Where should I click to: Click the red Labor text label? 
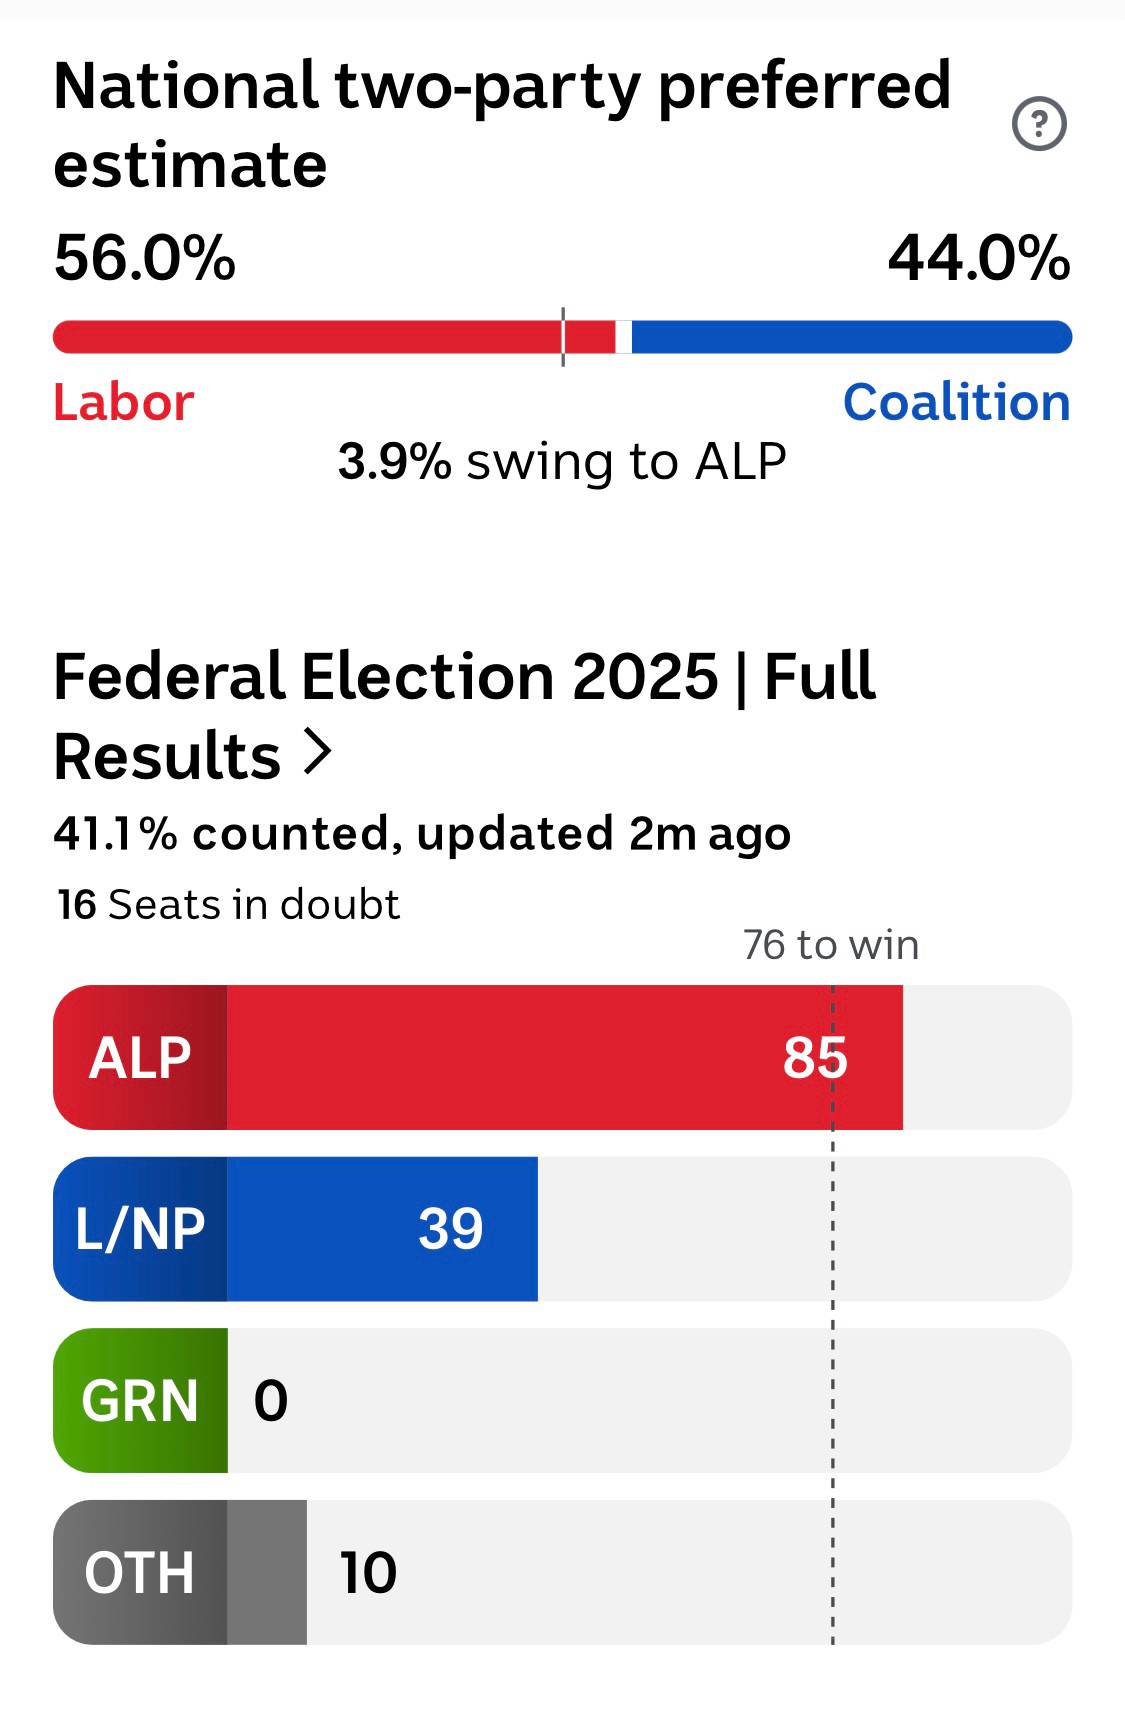tap(123, 402)
